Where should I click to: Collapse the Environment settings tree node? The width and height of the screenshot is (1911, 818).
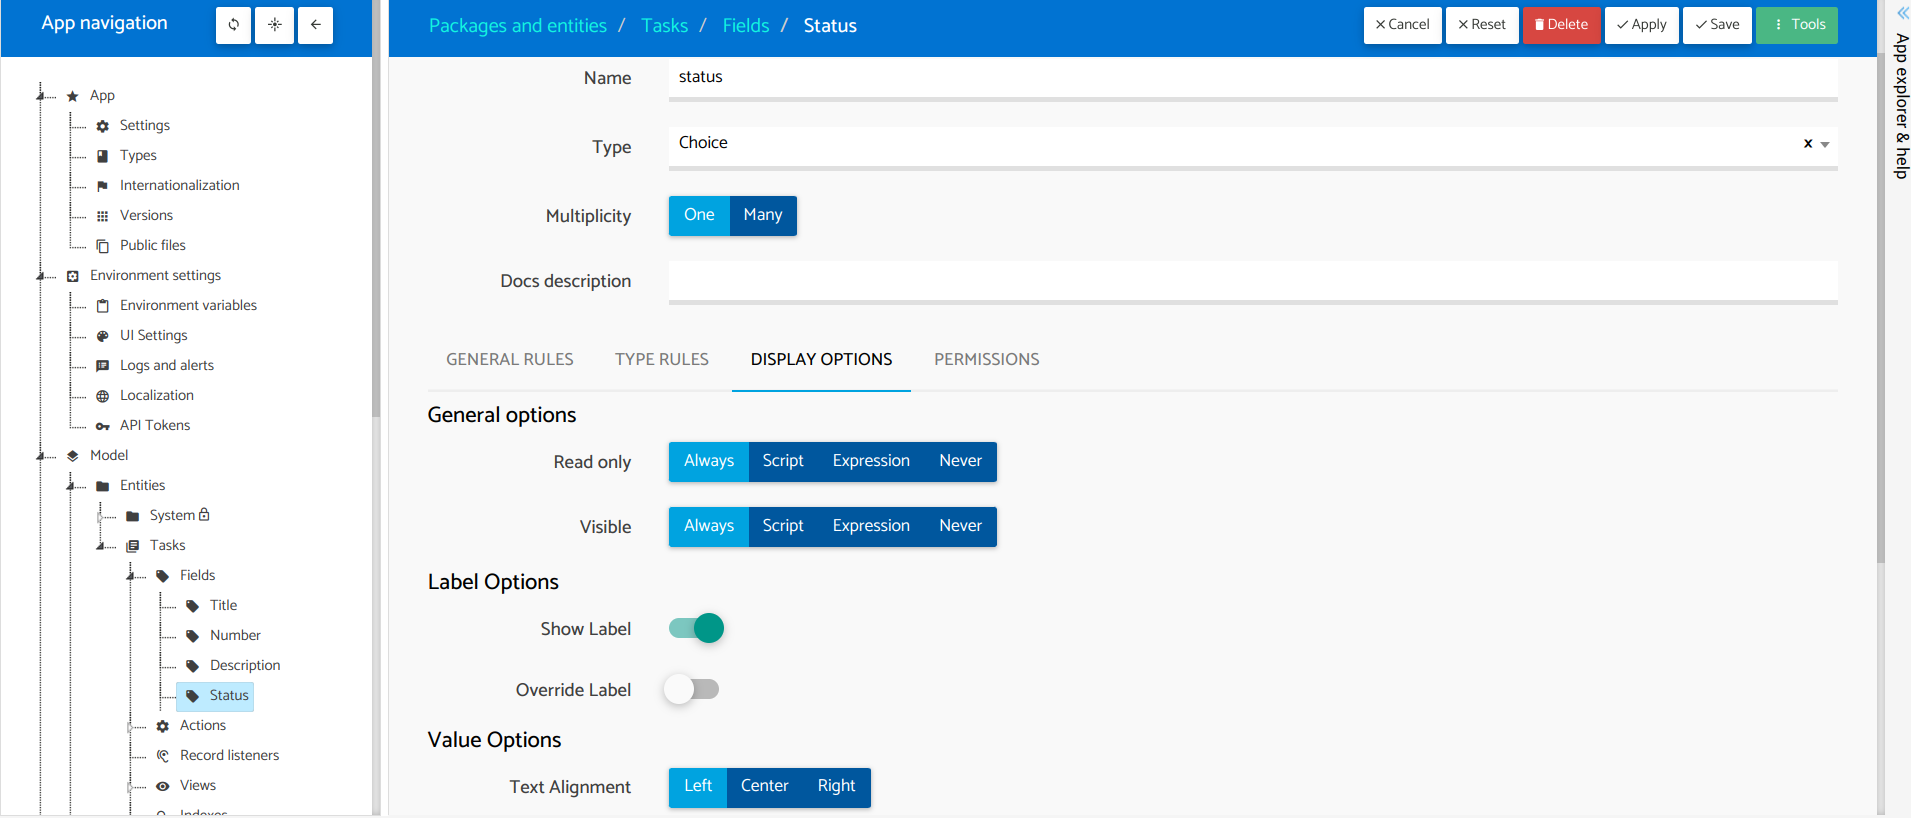coord(41,276)
